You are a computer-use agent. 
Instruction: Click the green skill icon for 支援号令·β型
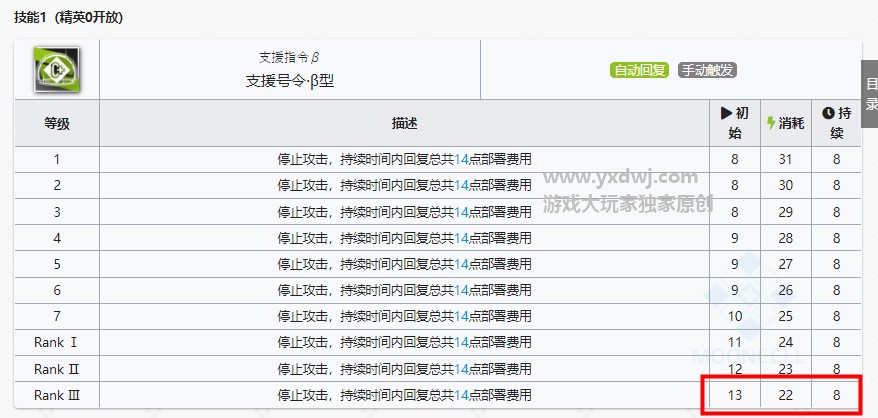click(58, 70)
